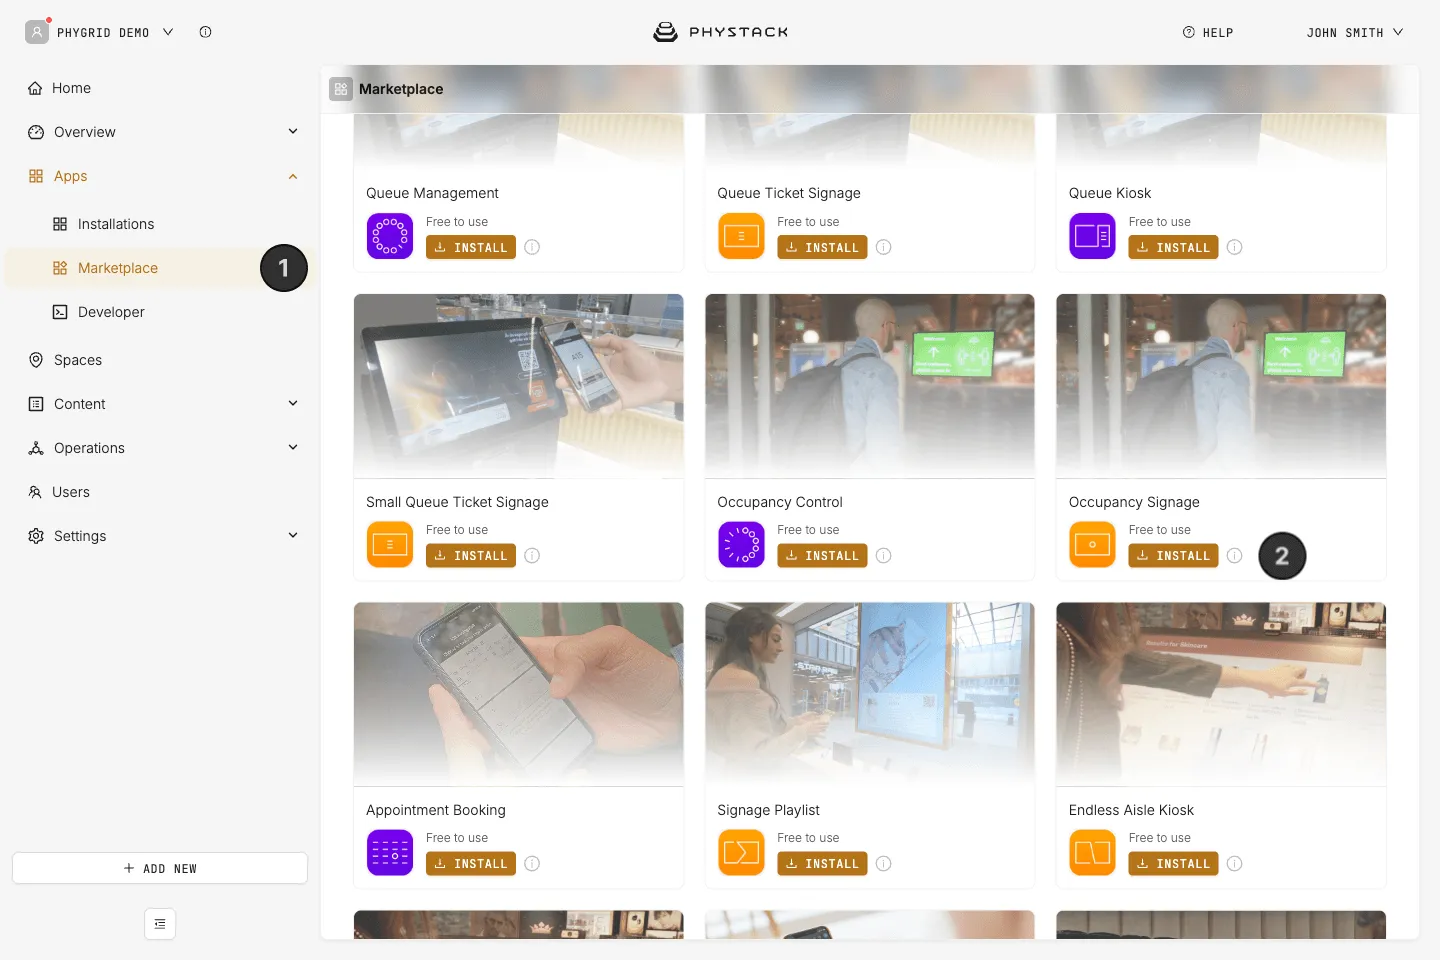Install the Queue Management app
1440x960 pixels.
(x=471, y=247)
